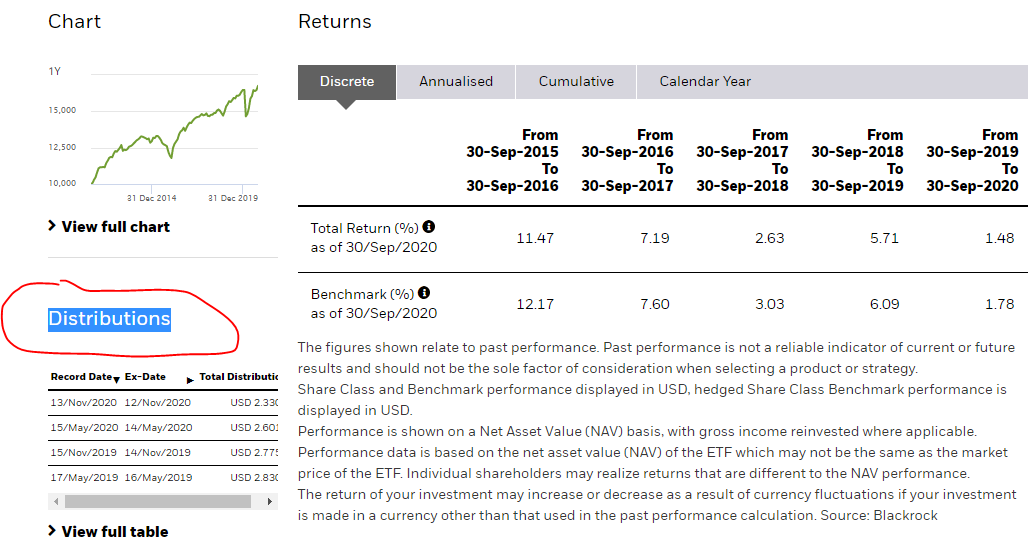Click the chevron beside View full chart
This screenshot has width=1034, height=545.
(x=52, y=226)
